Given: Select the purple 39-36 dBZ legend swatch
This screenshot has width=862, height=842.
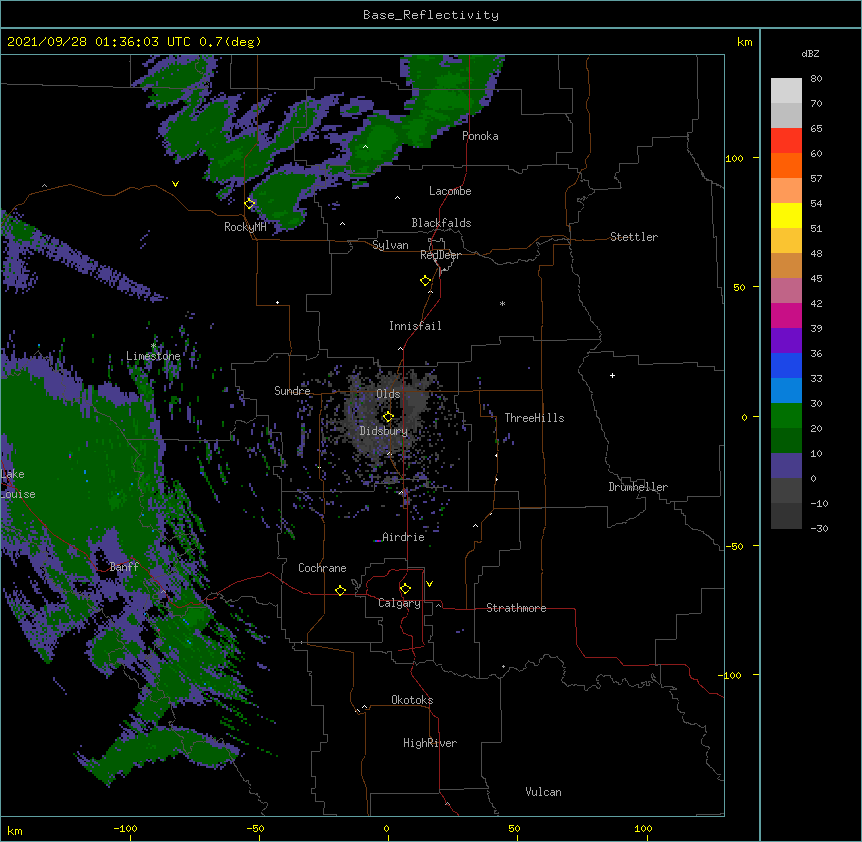Looking at the screenshot, I should (x=786, y=341).
